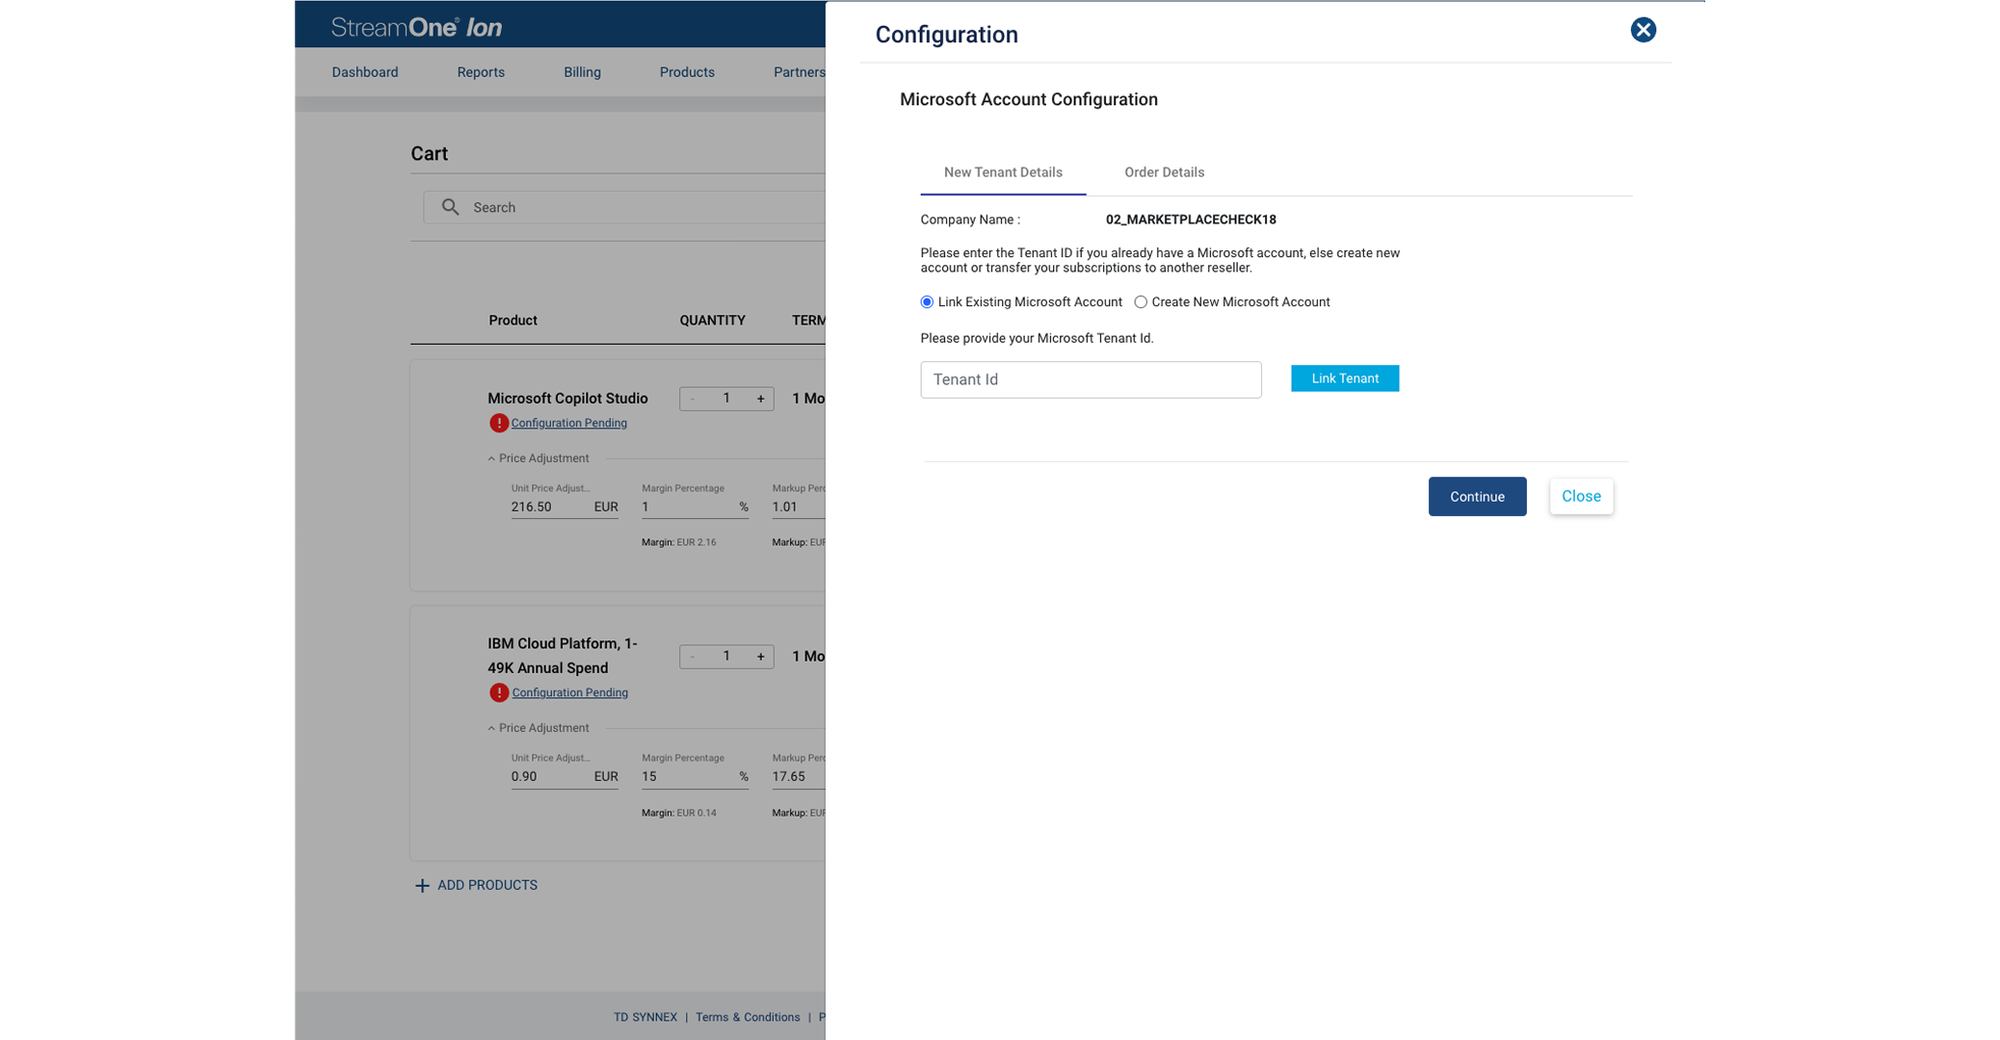Select Link Existing Microsoft Account radio

click(x=927, y=302)
